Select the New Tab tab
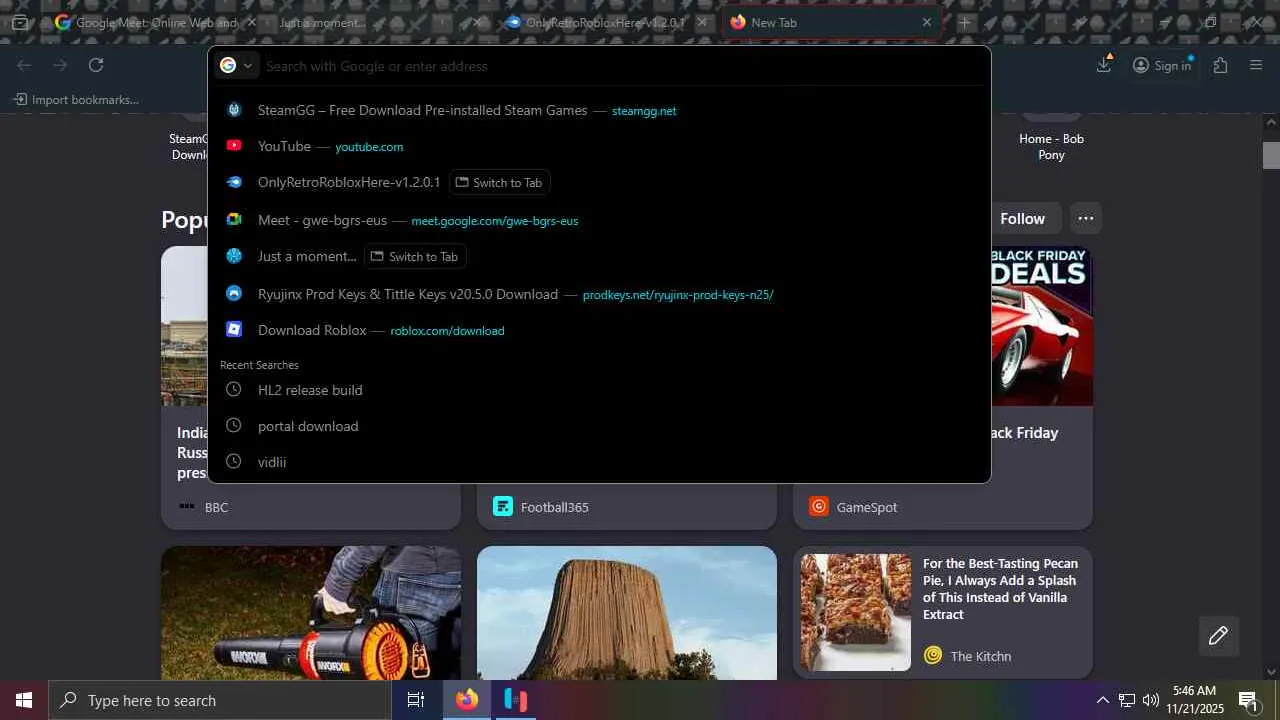The image size is (1280, 720). click(831, 22)
